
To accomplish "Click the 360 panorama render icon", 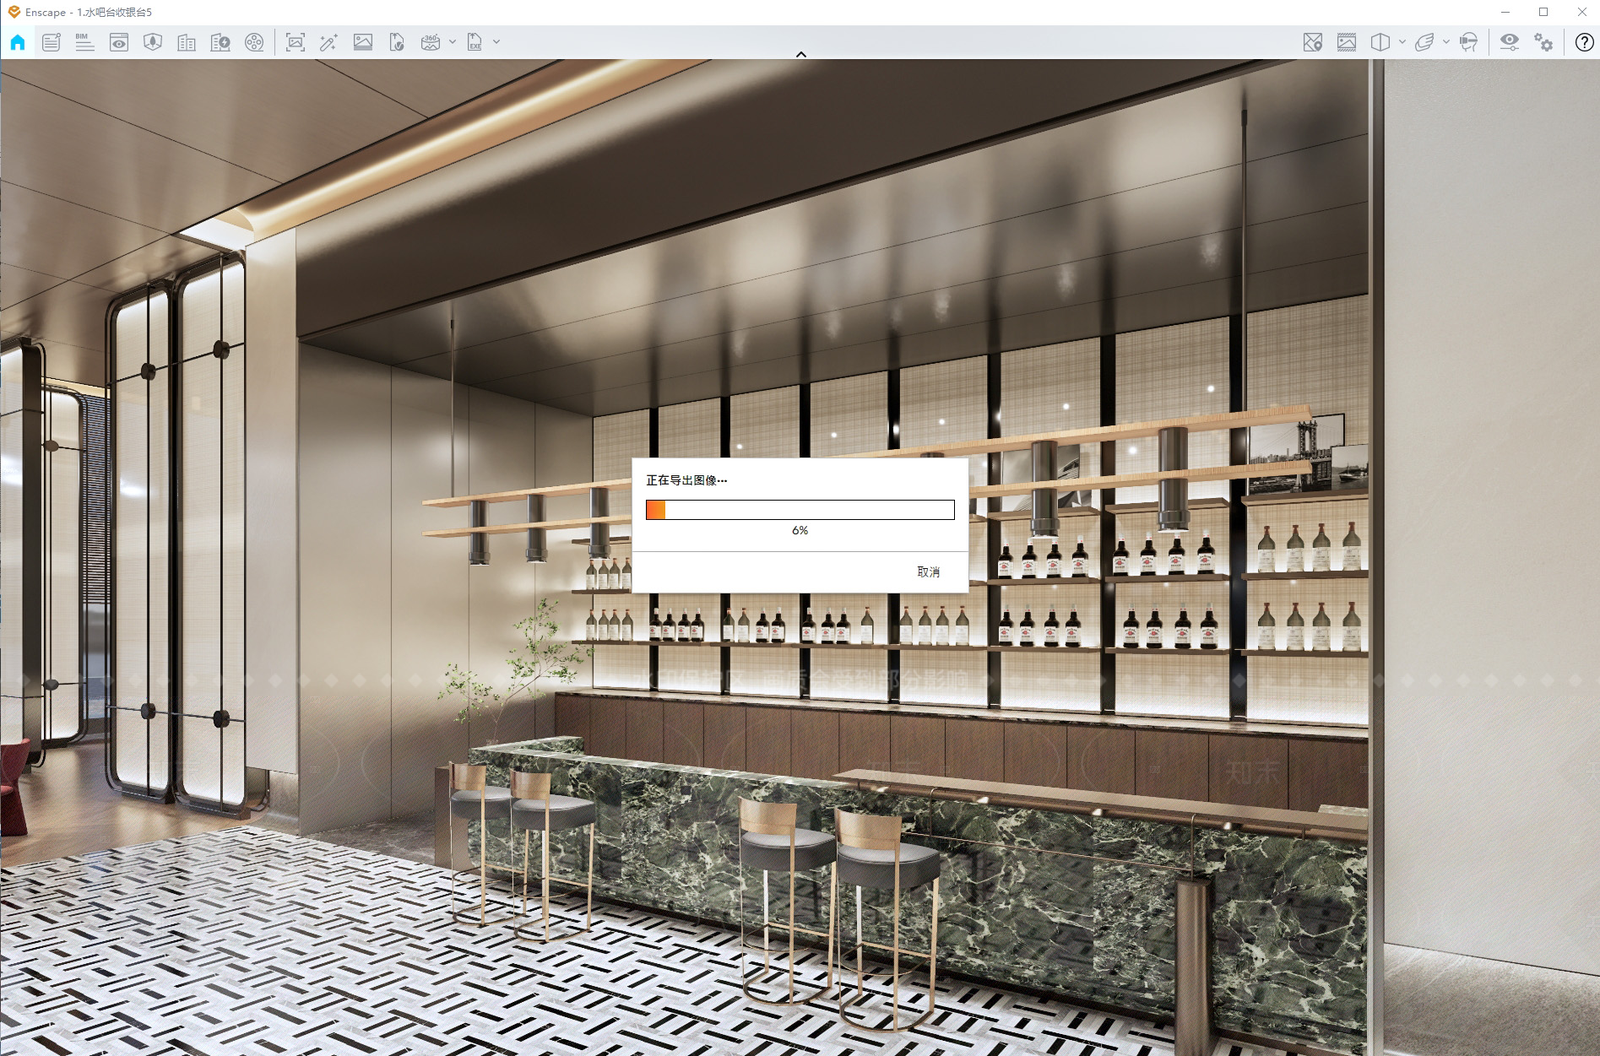I will [431, 42].
